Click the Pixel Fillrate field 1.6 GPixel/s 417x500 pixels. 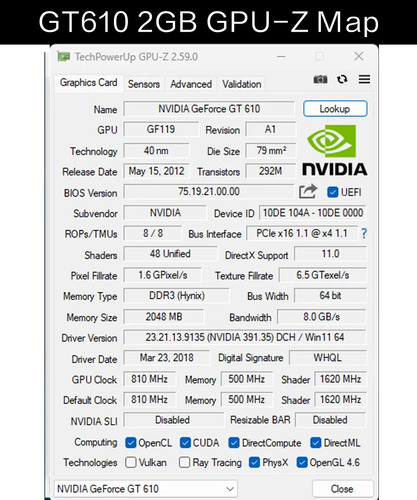click(x=163, y=275)
